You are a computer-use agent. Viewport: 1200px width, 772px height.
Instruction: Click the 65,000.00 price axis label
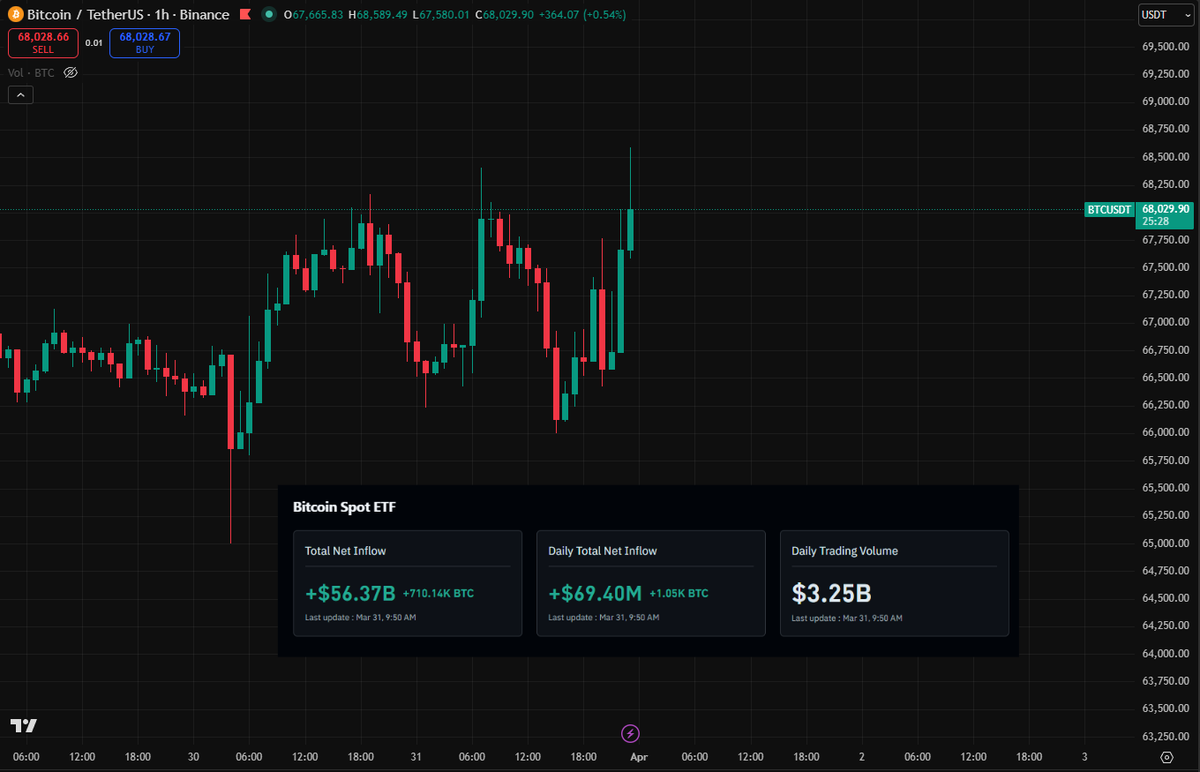1165,543
